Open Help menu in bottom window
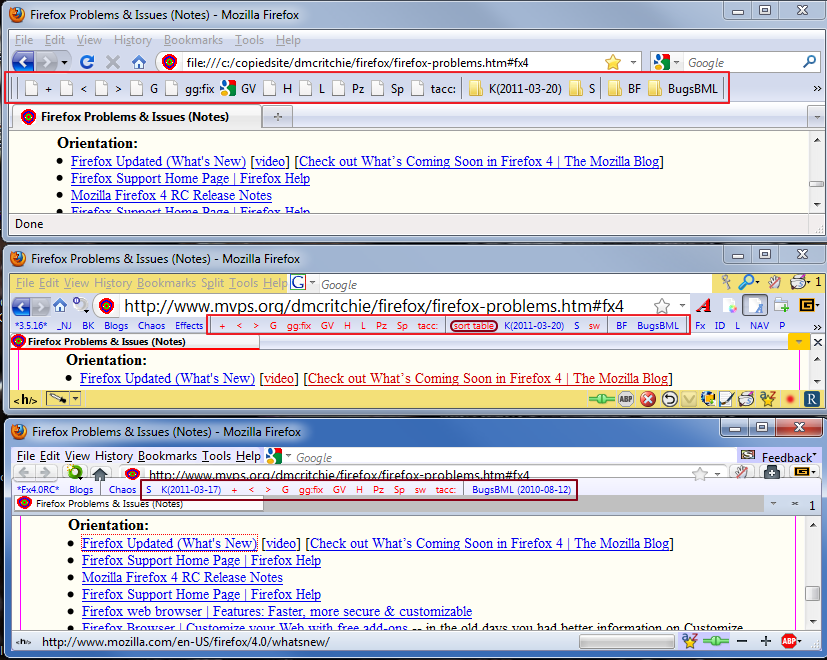This screenshot has width=827, height=660. coord(248,456)
